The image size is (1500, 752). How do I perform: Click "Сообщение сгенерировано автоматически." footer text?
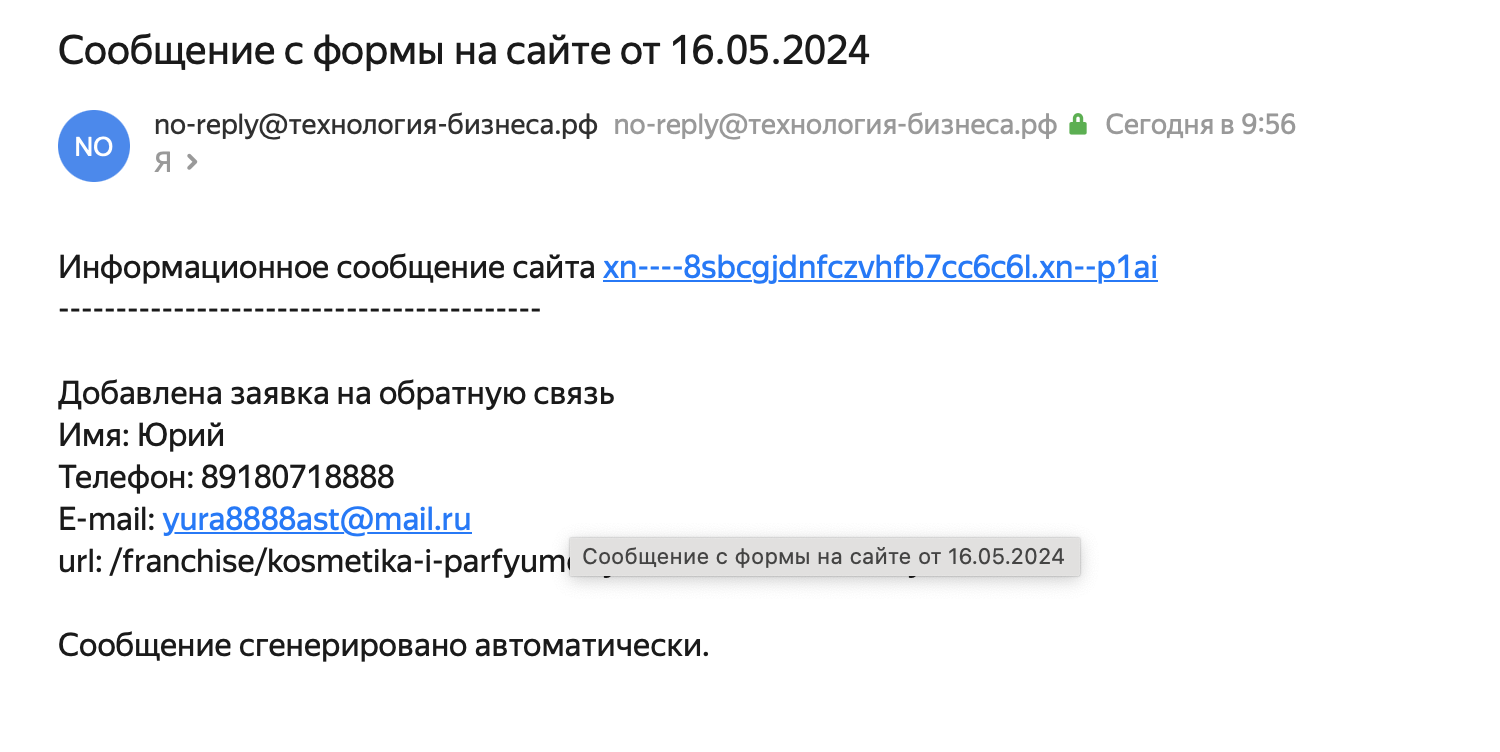[x=383, y=645]
